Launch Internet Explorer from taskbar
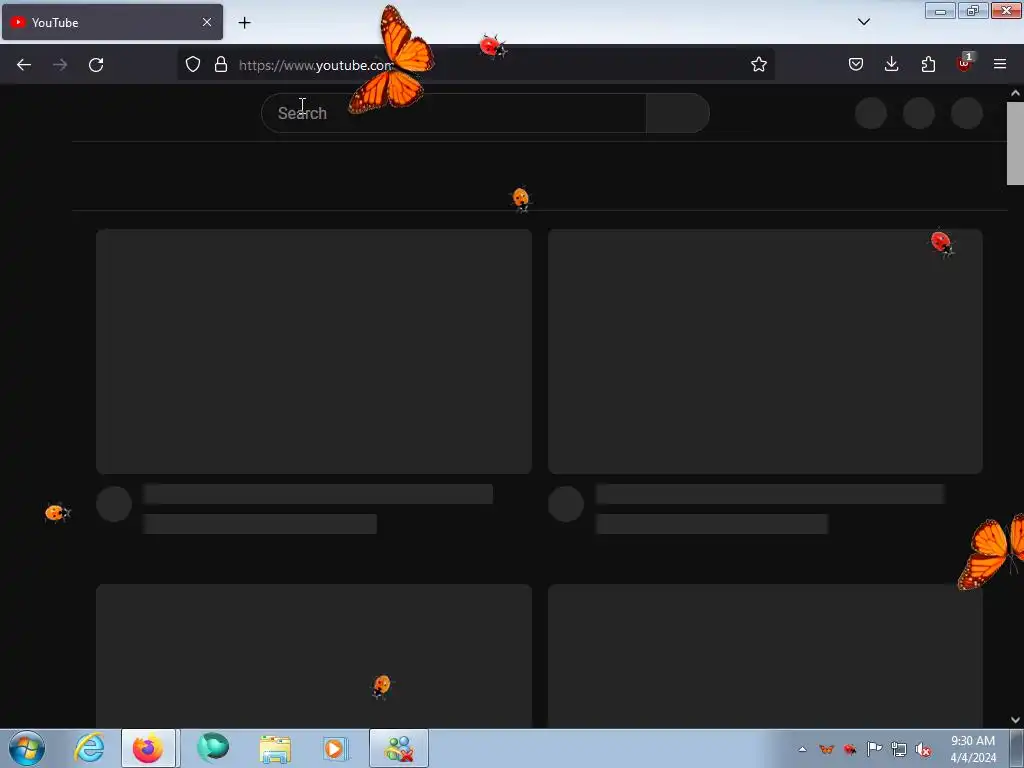1024x768 pixels. [x=89, y=748]
